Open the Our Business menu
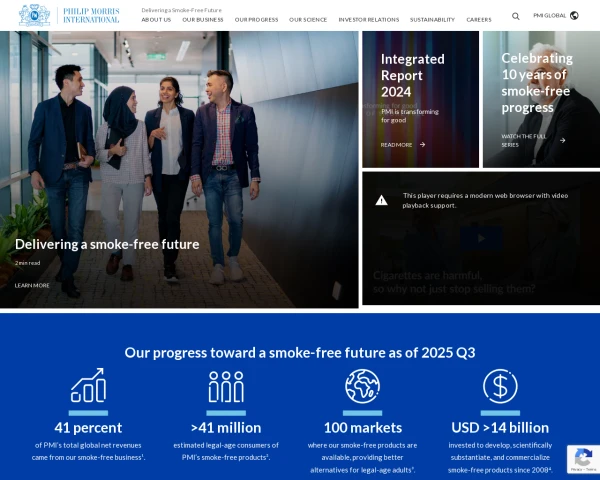The image size is (600, 480). [x=203, y=19]
